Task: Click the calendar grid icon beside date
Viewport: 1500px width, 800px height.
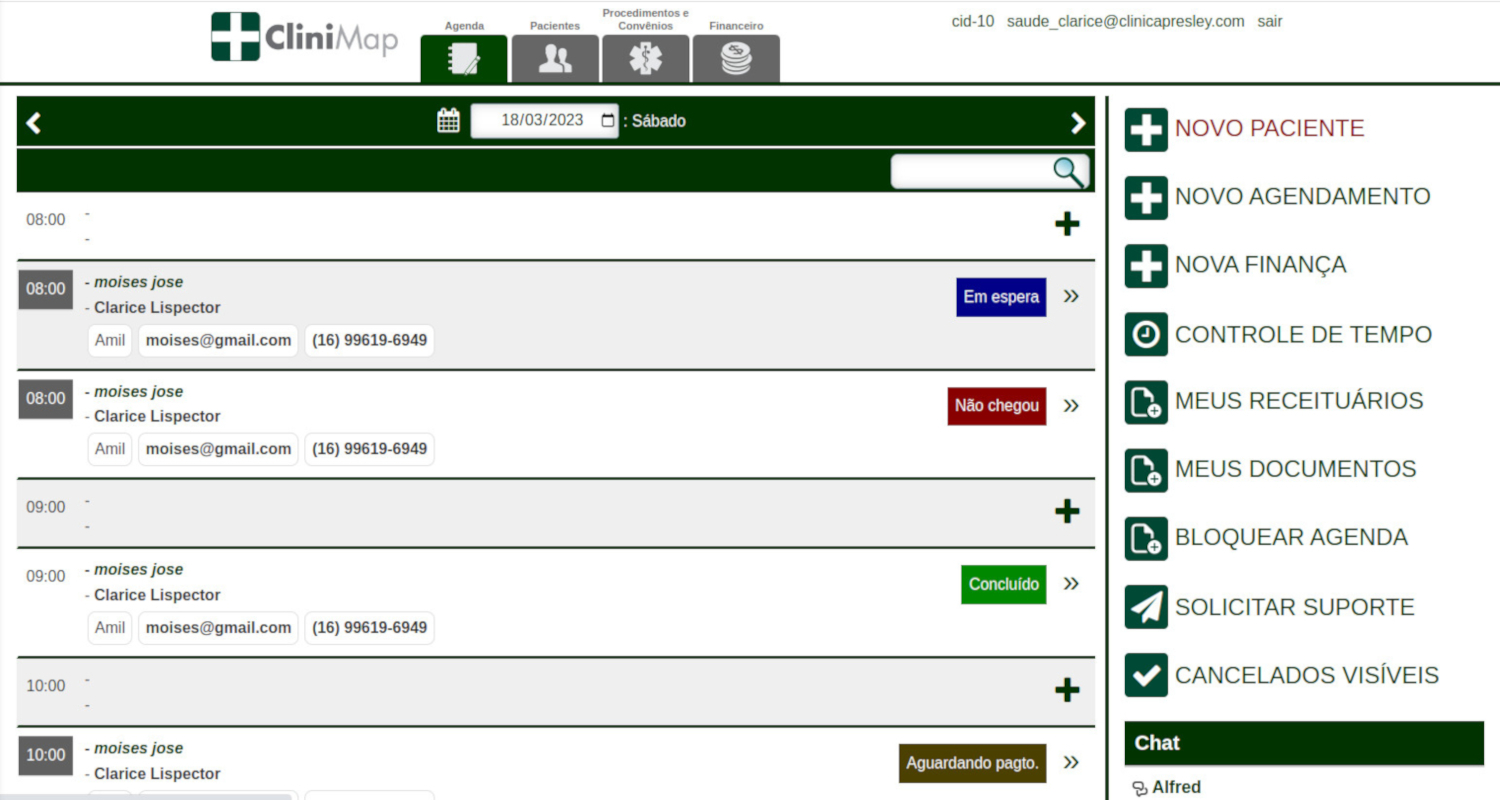Action: 449,121
